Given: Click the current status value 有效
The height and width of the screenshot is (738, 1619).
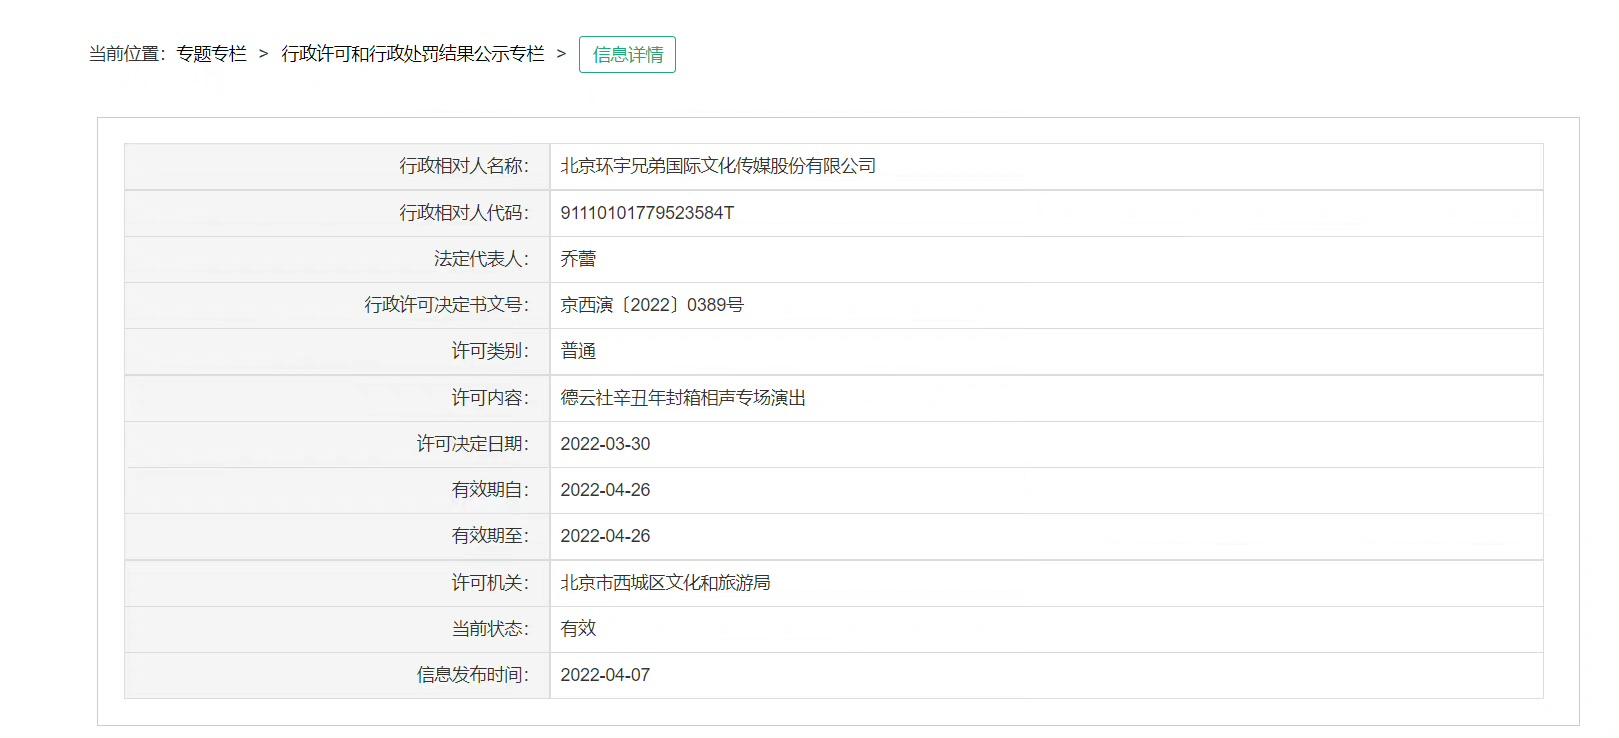Looking at the screenshot, I should pos(578,629).
